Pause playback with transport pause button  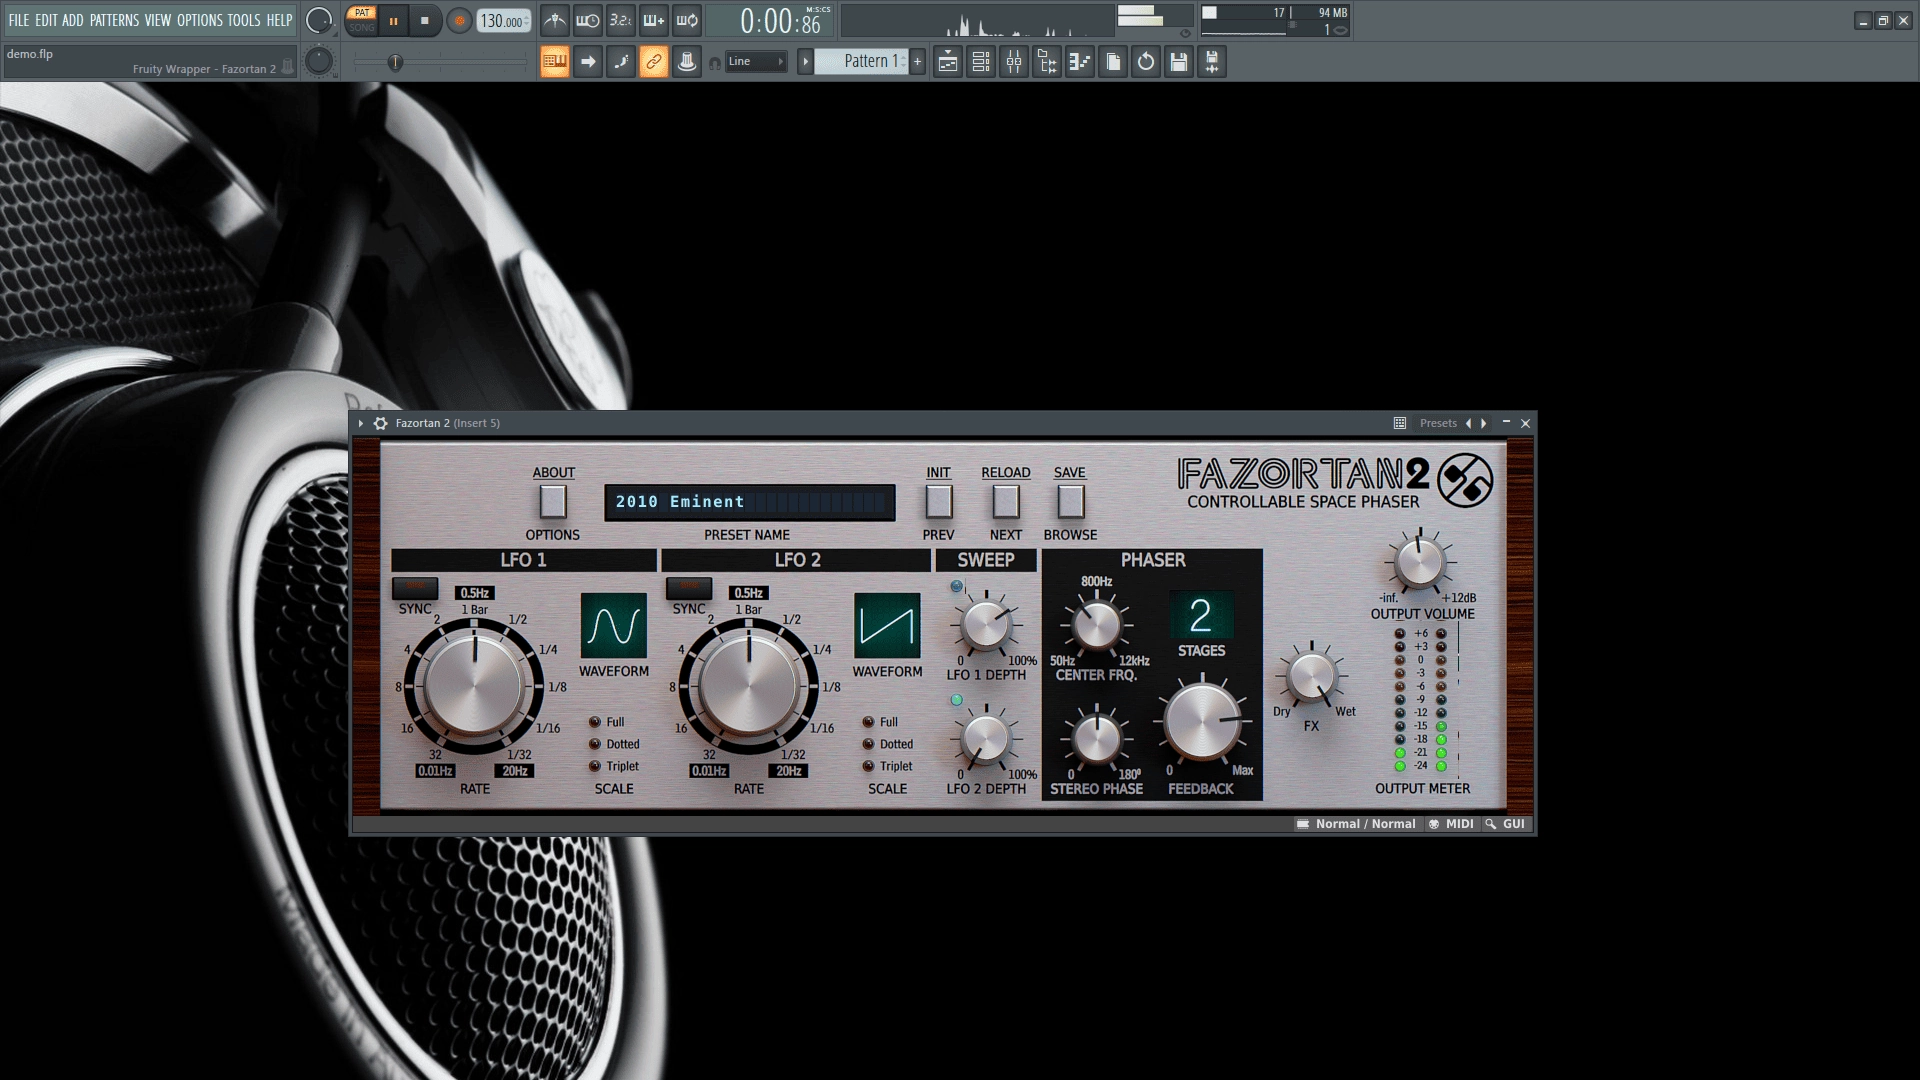click(x=393, y=21)
